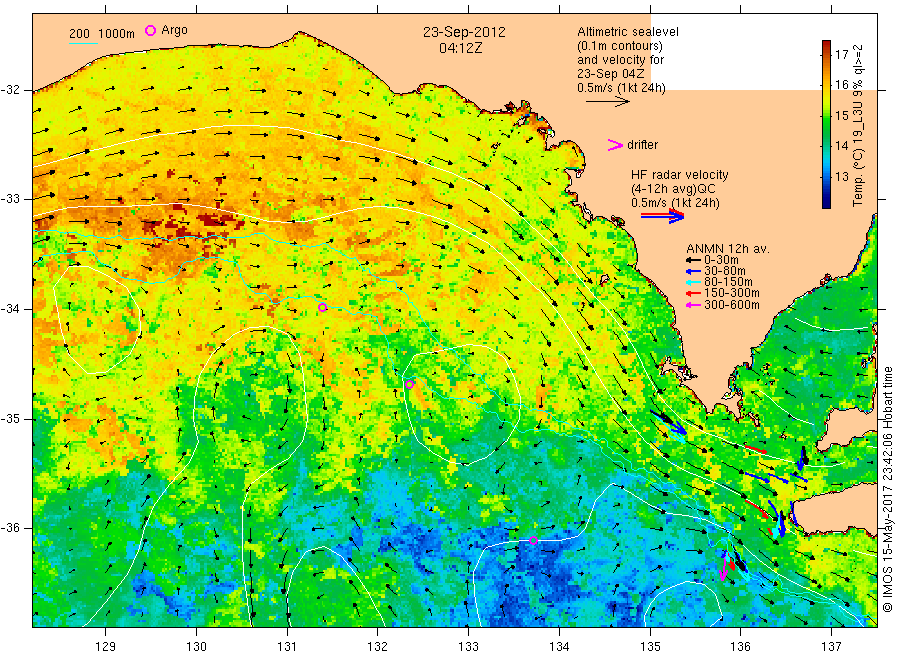Click the 'Argo' legend label
Image resolution: width=900 pixels, height=660 pixels.
click(x=174, y=30)
